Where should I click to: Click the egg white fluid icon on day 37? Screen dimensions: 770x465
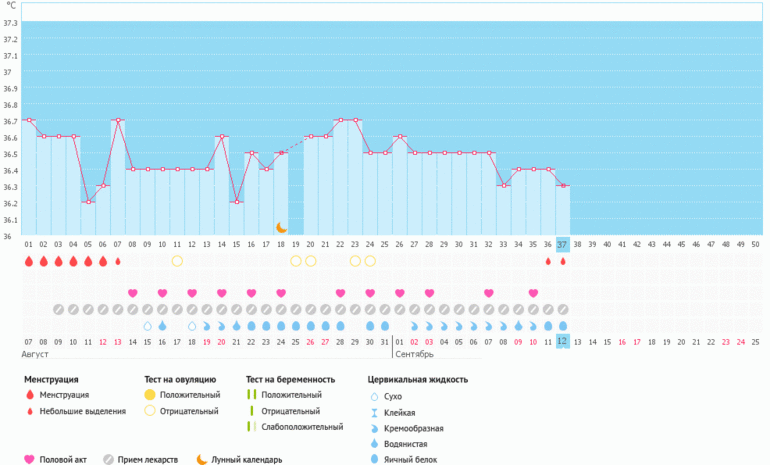[563, 326]
